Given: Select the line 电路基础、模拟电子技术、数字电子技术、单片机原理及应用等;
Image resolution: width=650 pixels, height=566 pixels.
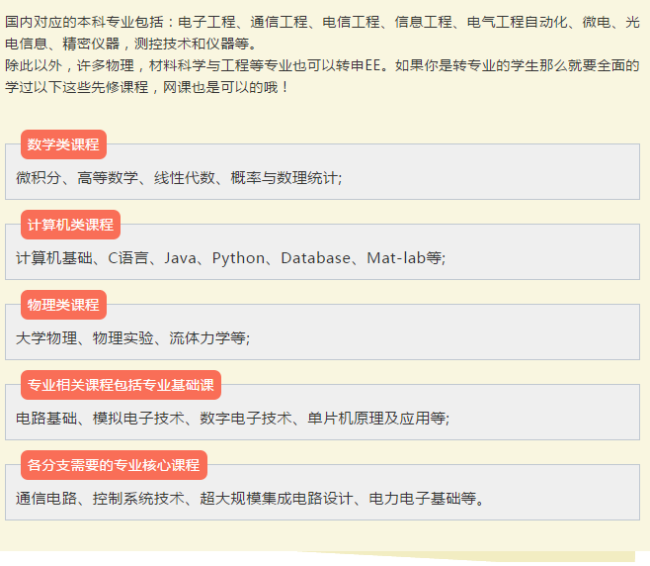Looking at the screenshot, I should click(x=233, y=418).
